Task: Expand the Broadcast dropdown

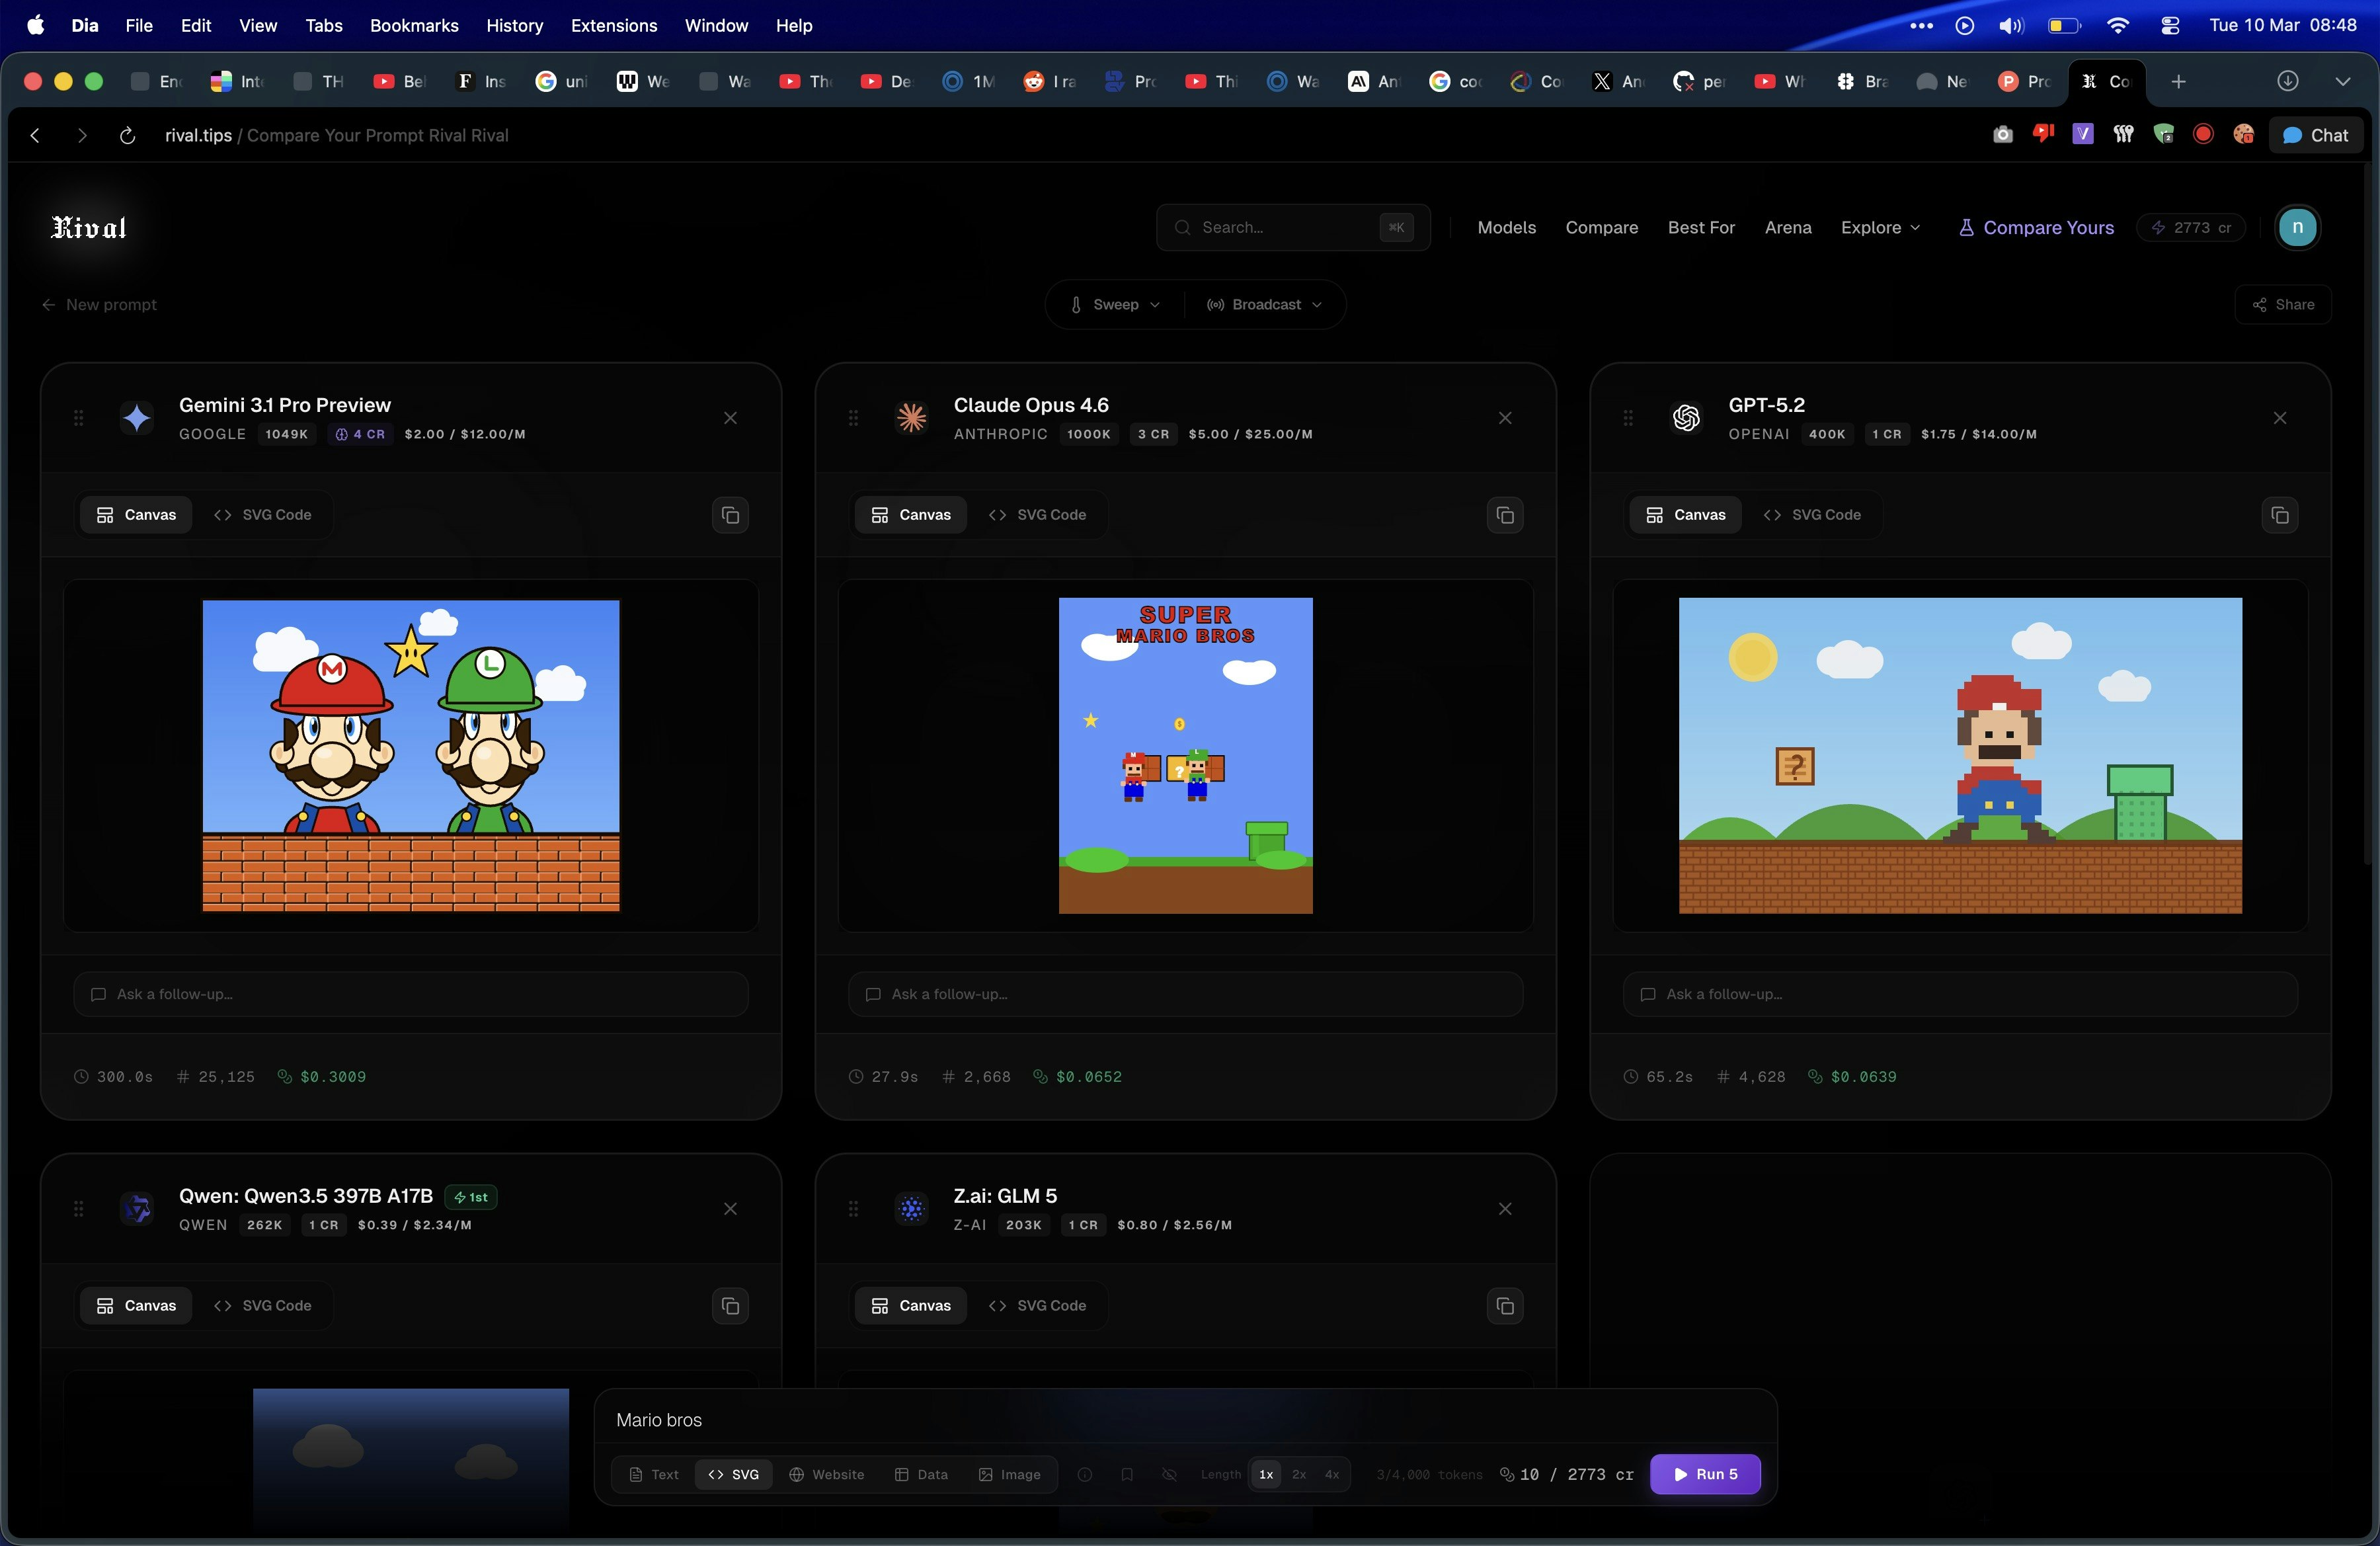Action: 1265,304
